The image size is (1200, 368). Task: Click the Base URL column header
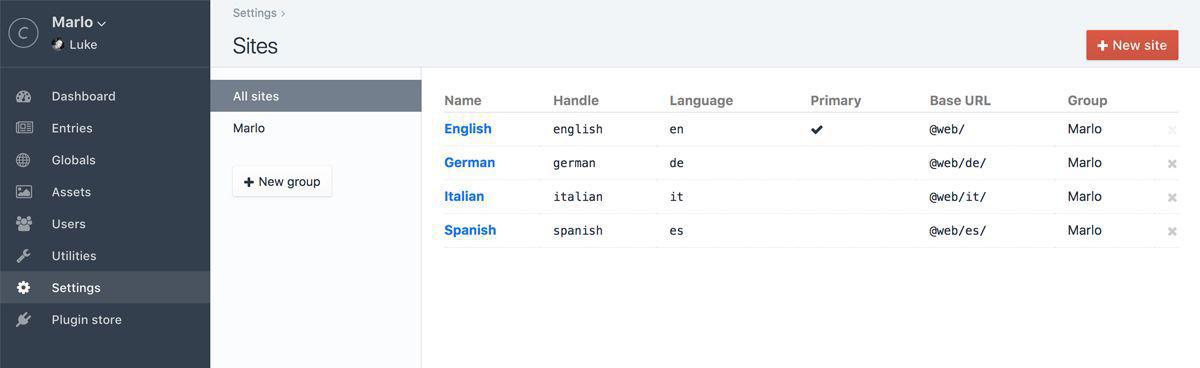click(960, 100)
